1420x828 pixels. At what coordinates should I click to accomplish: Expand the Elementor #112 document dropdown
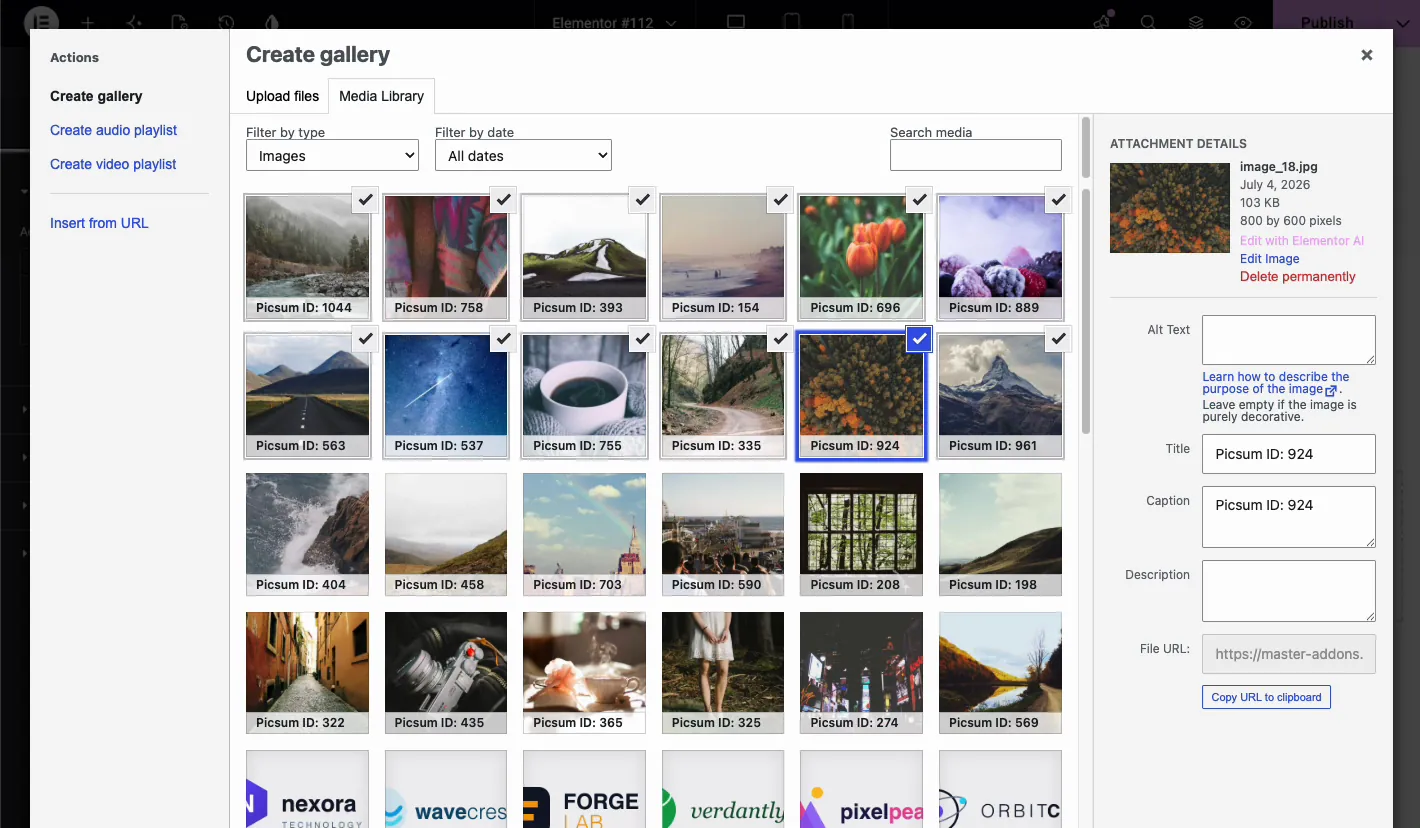click(615, 22)
